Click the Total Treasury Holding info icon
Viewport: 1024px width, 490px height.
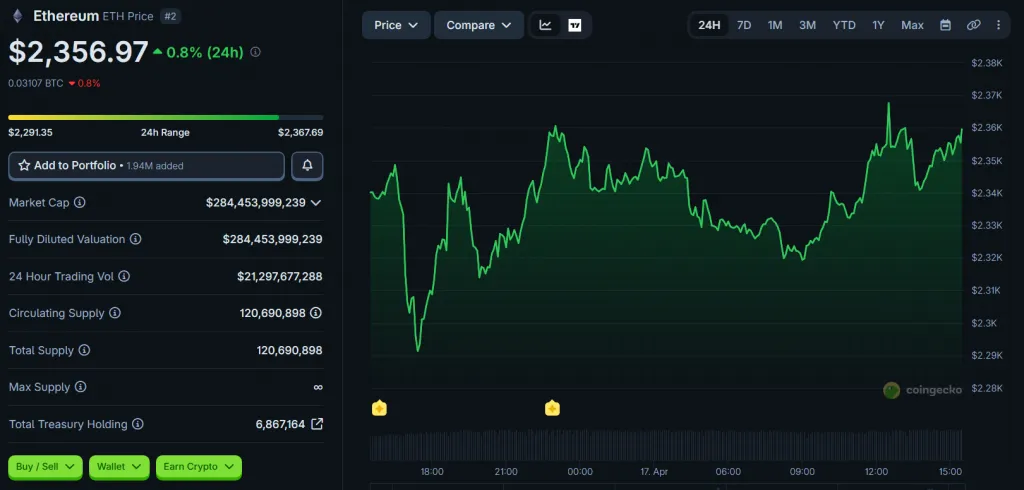pos(138,424)
